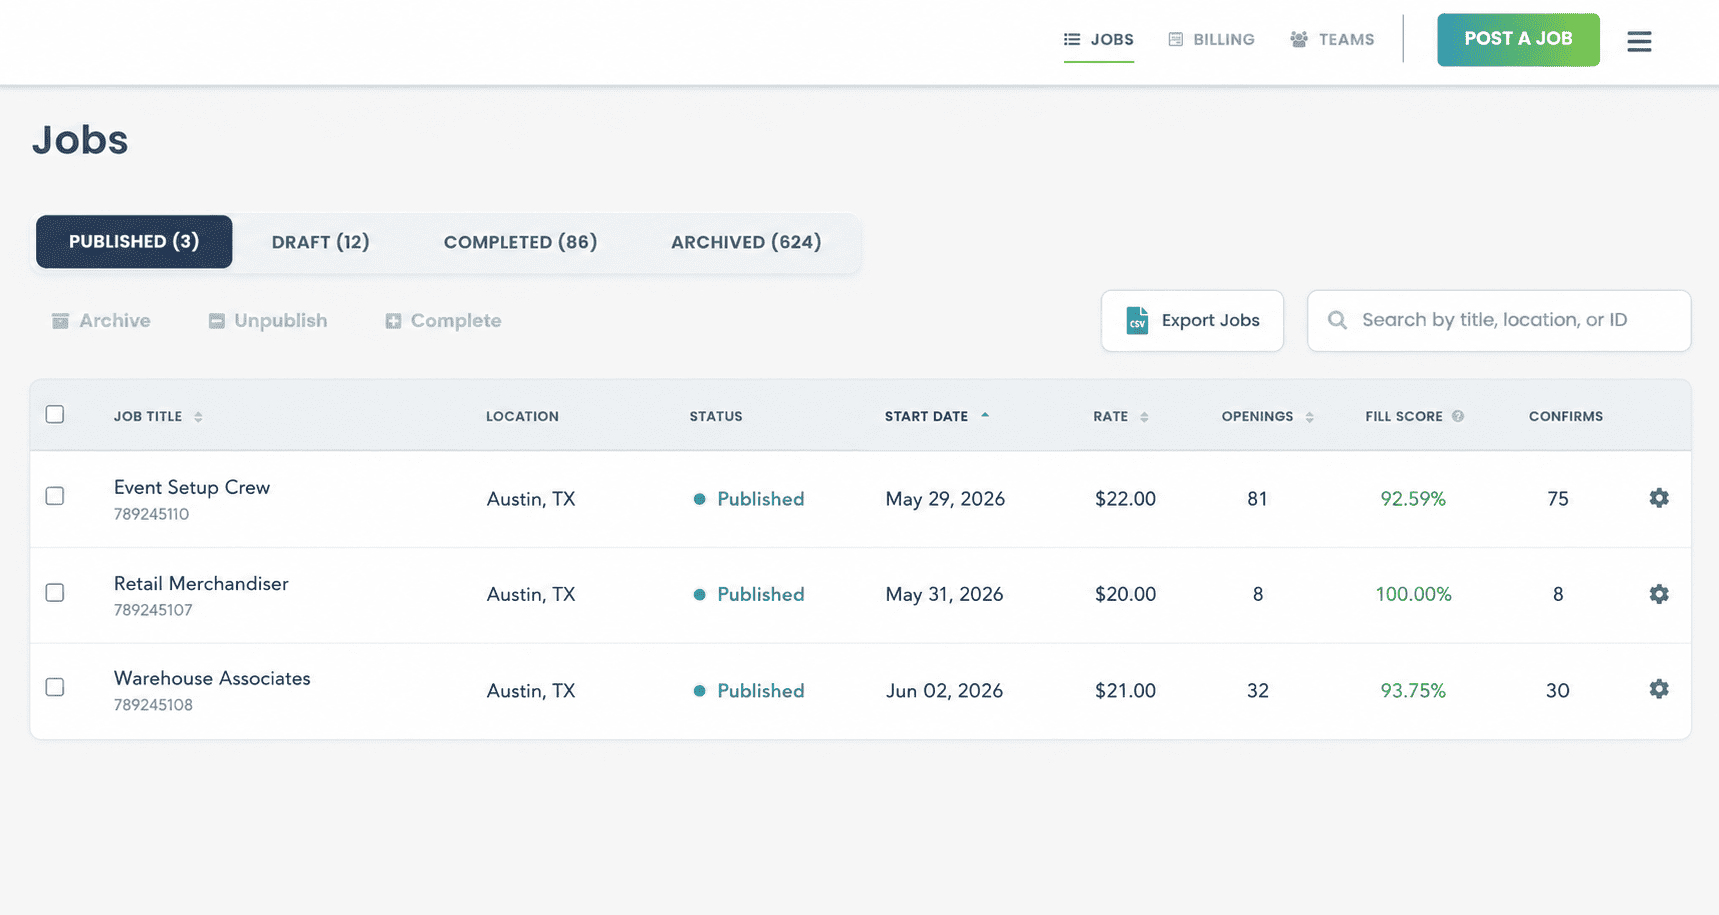This screenshot has height=915, width=1719.
Task: Click the Unpublish icon
Action: click(x=216, y=321)
